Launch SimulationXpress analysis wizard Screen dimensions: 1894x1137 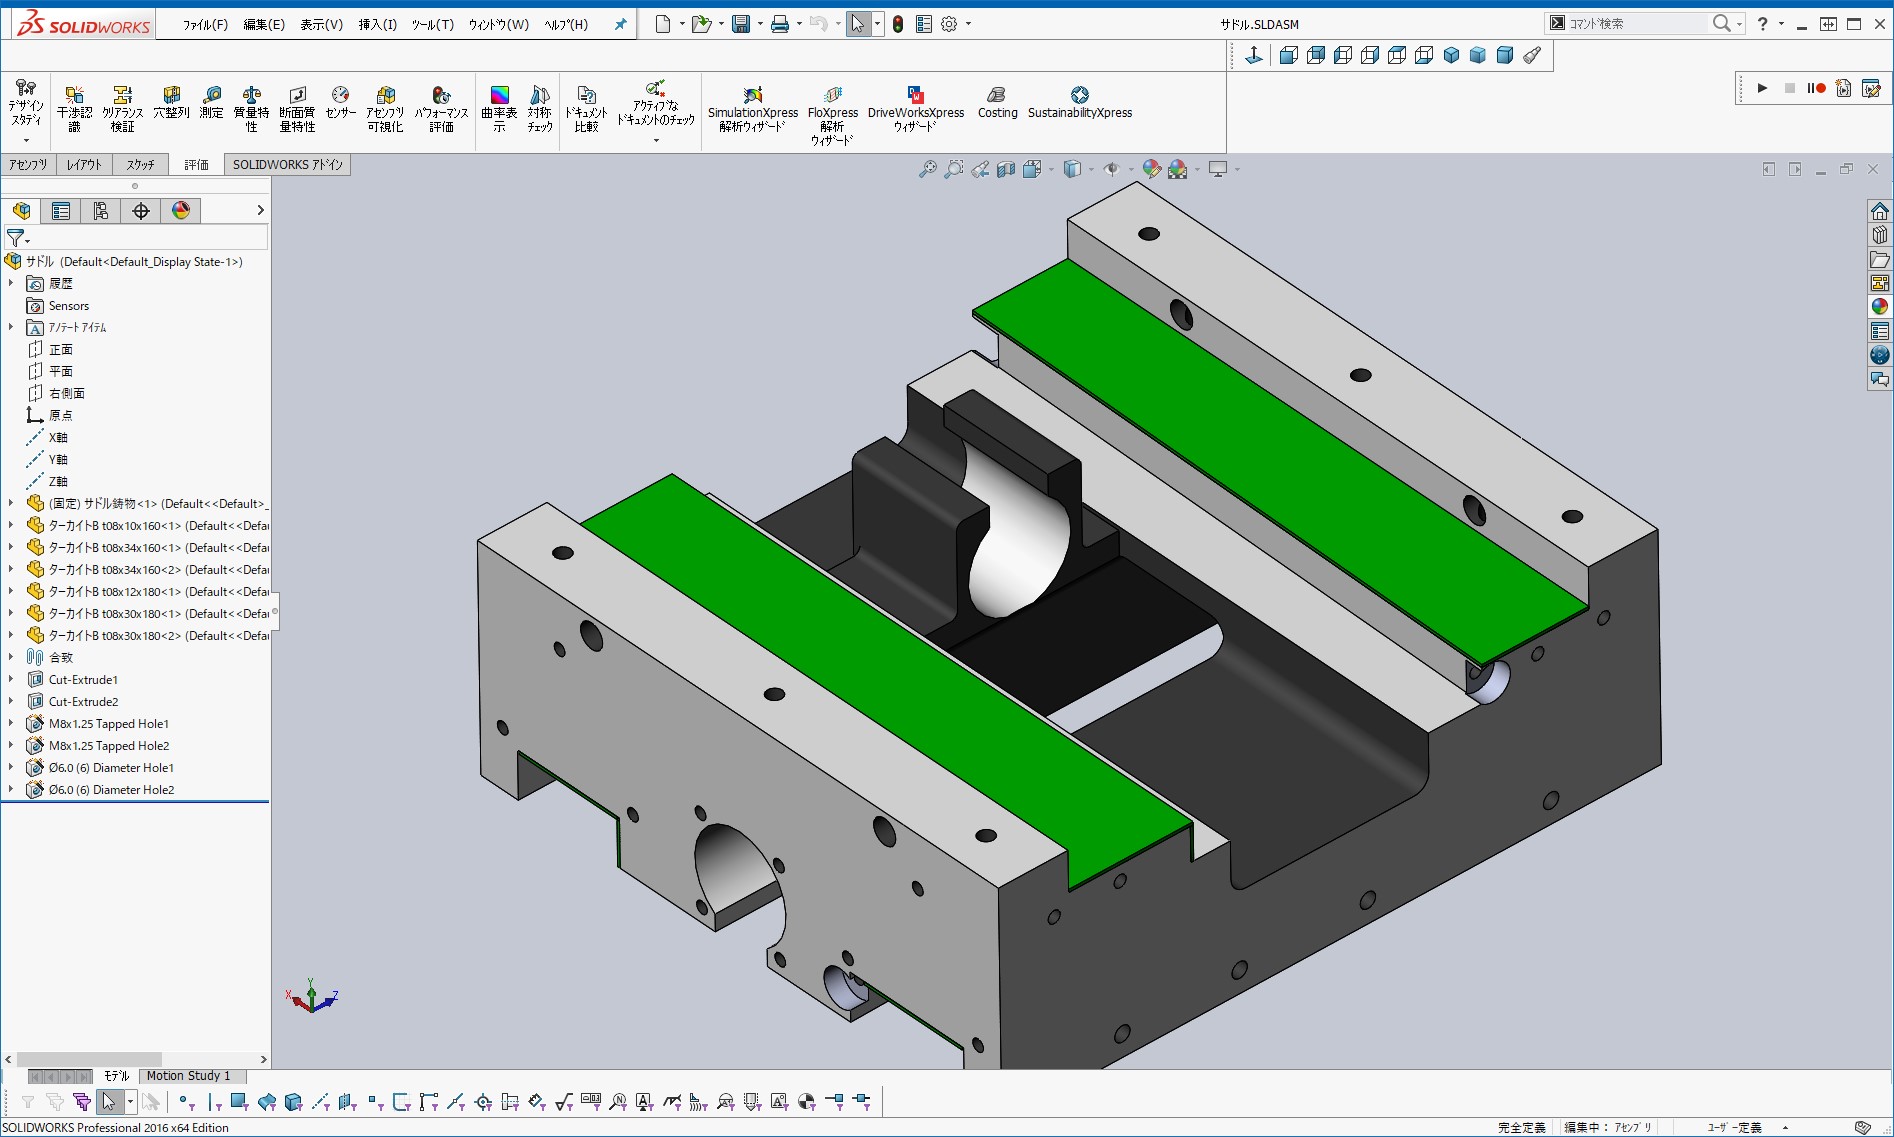click(x=753, y=108)
